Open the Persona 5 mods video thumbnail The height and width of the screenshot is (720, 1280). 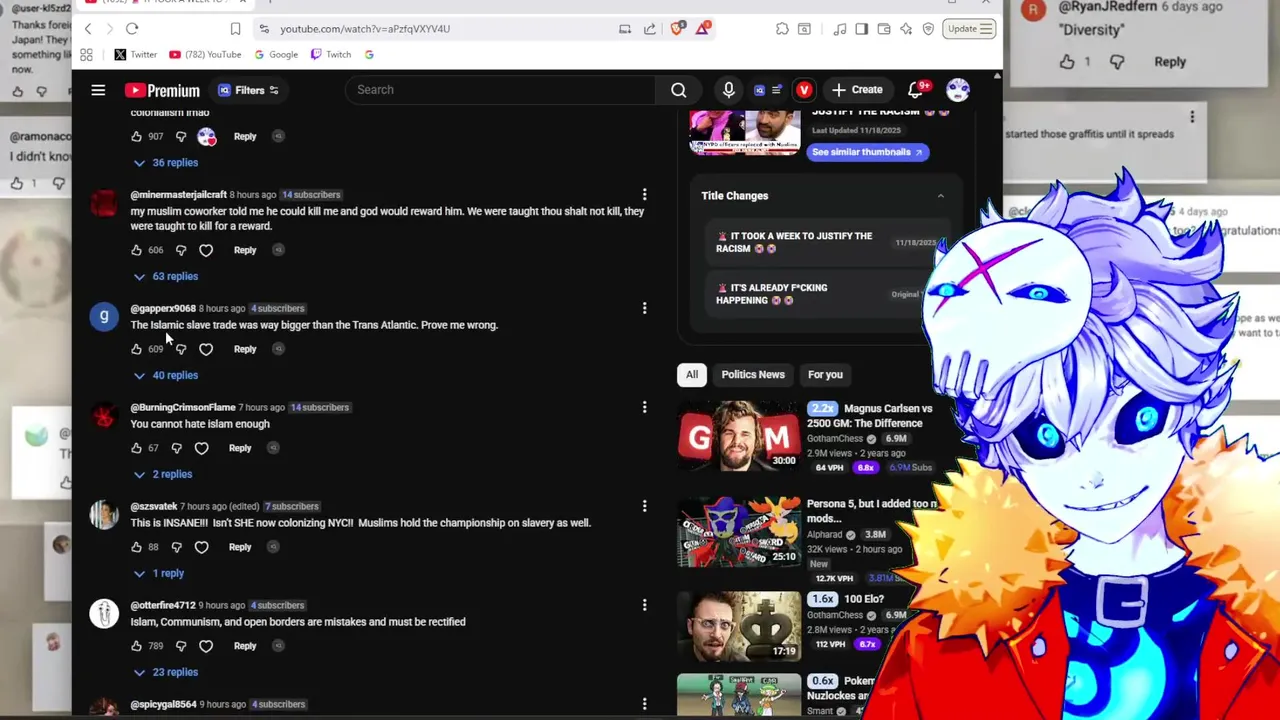coord(739,531)
